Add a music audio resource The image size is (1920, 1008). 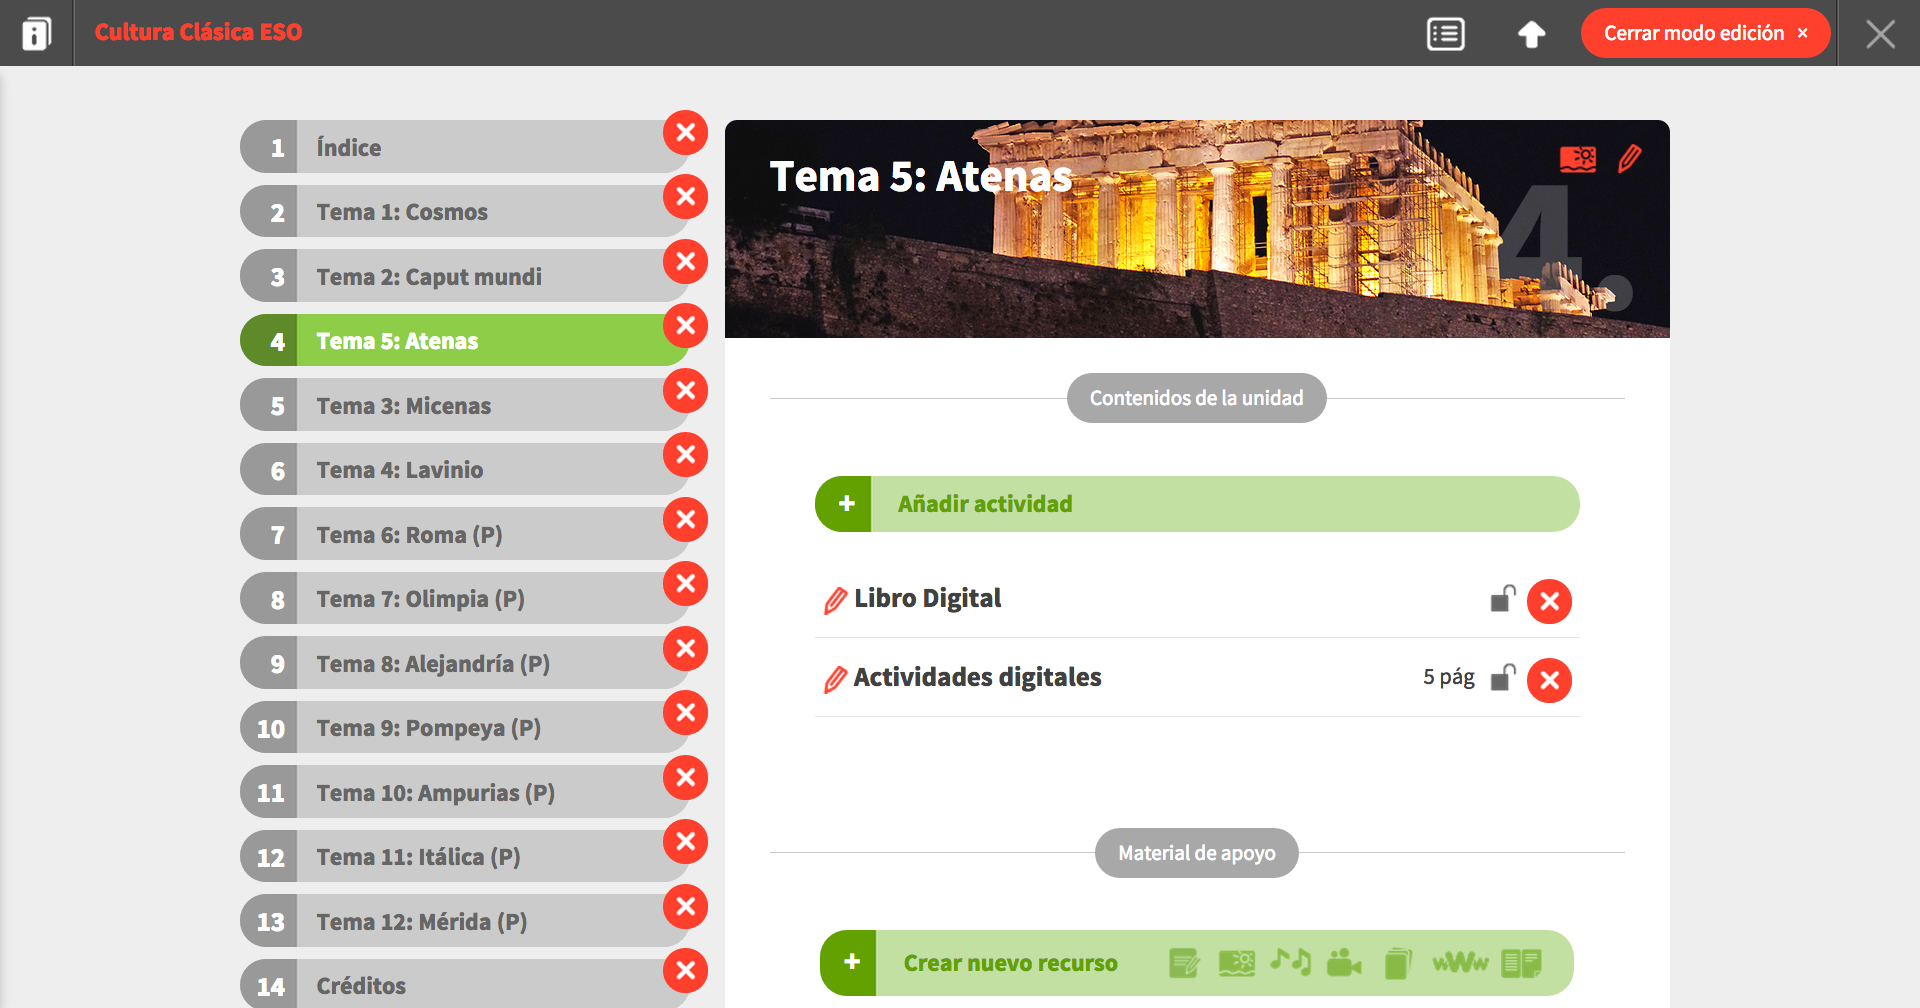pyautogui.click(x=1290, y=962)
